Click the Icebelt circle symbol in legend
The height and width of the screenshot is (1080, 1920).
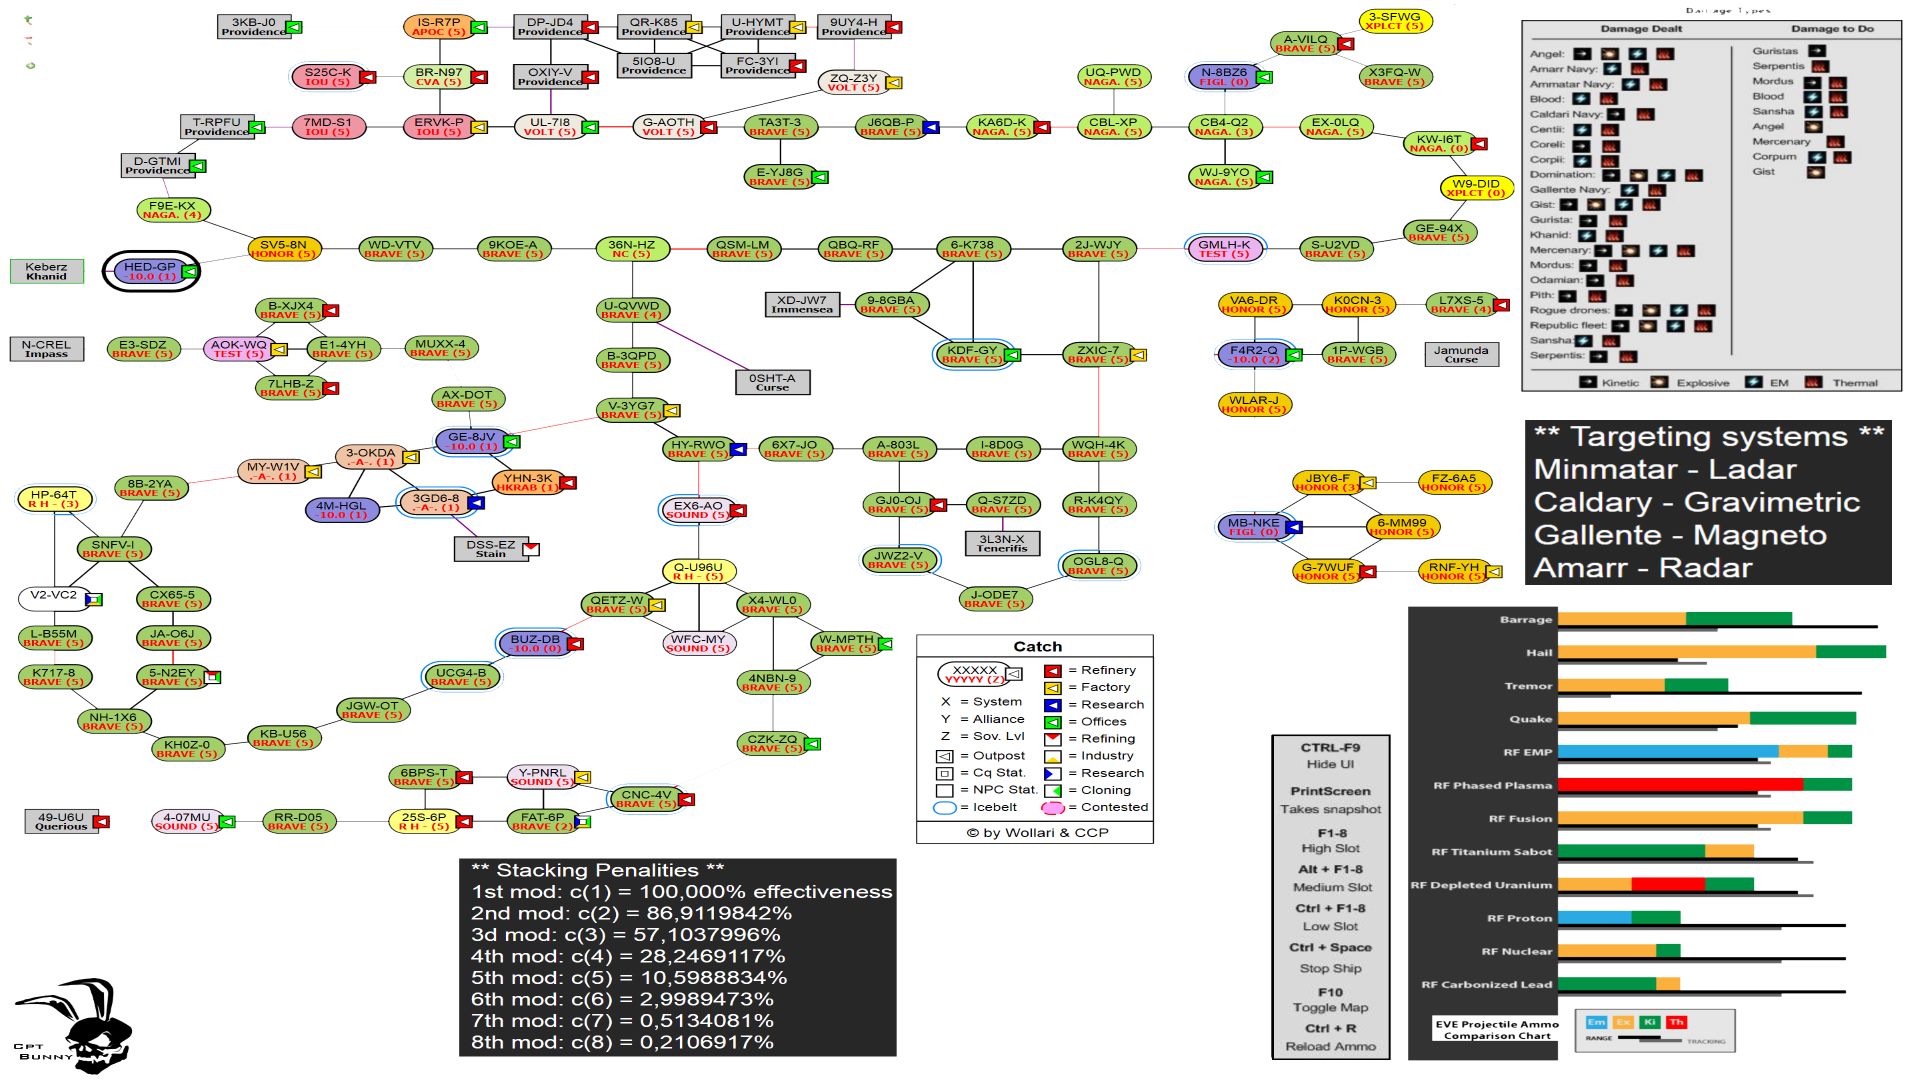pos(944,808)
